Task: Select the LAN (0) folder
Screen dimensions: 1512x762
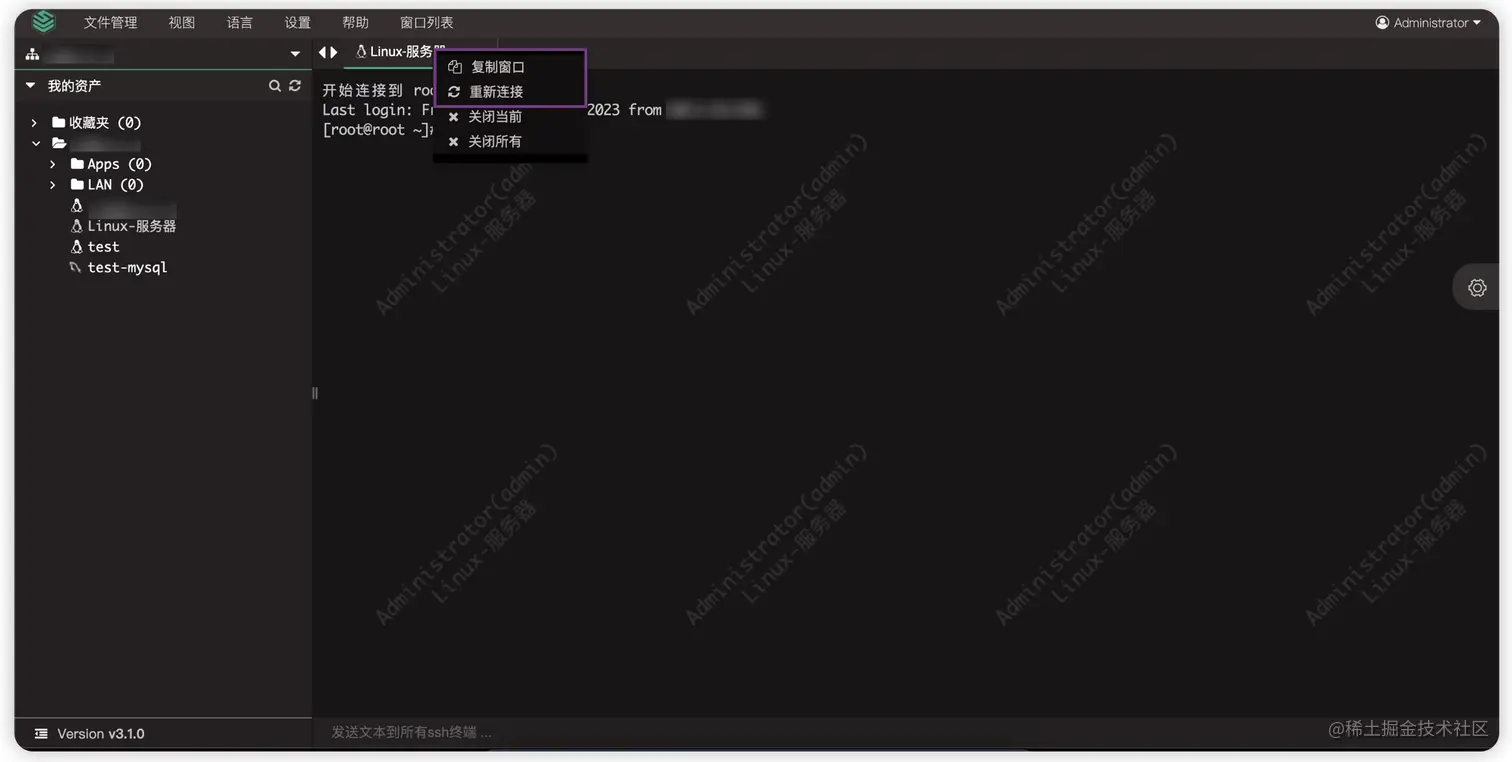Action: (107, 185)
